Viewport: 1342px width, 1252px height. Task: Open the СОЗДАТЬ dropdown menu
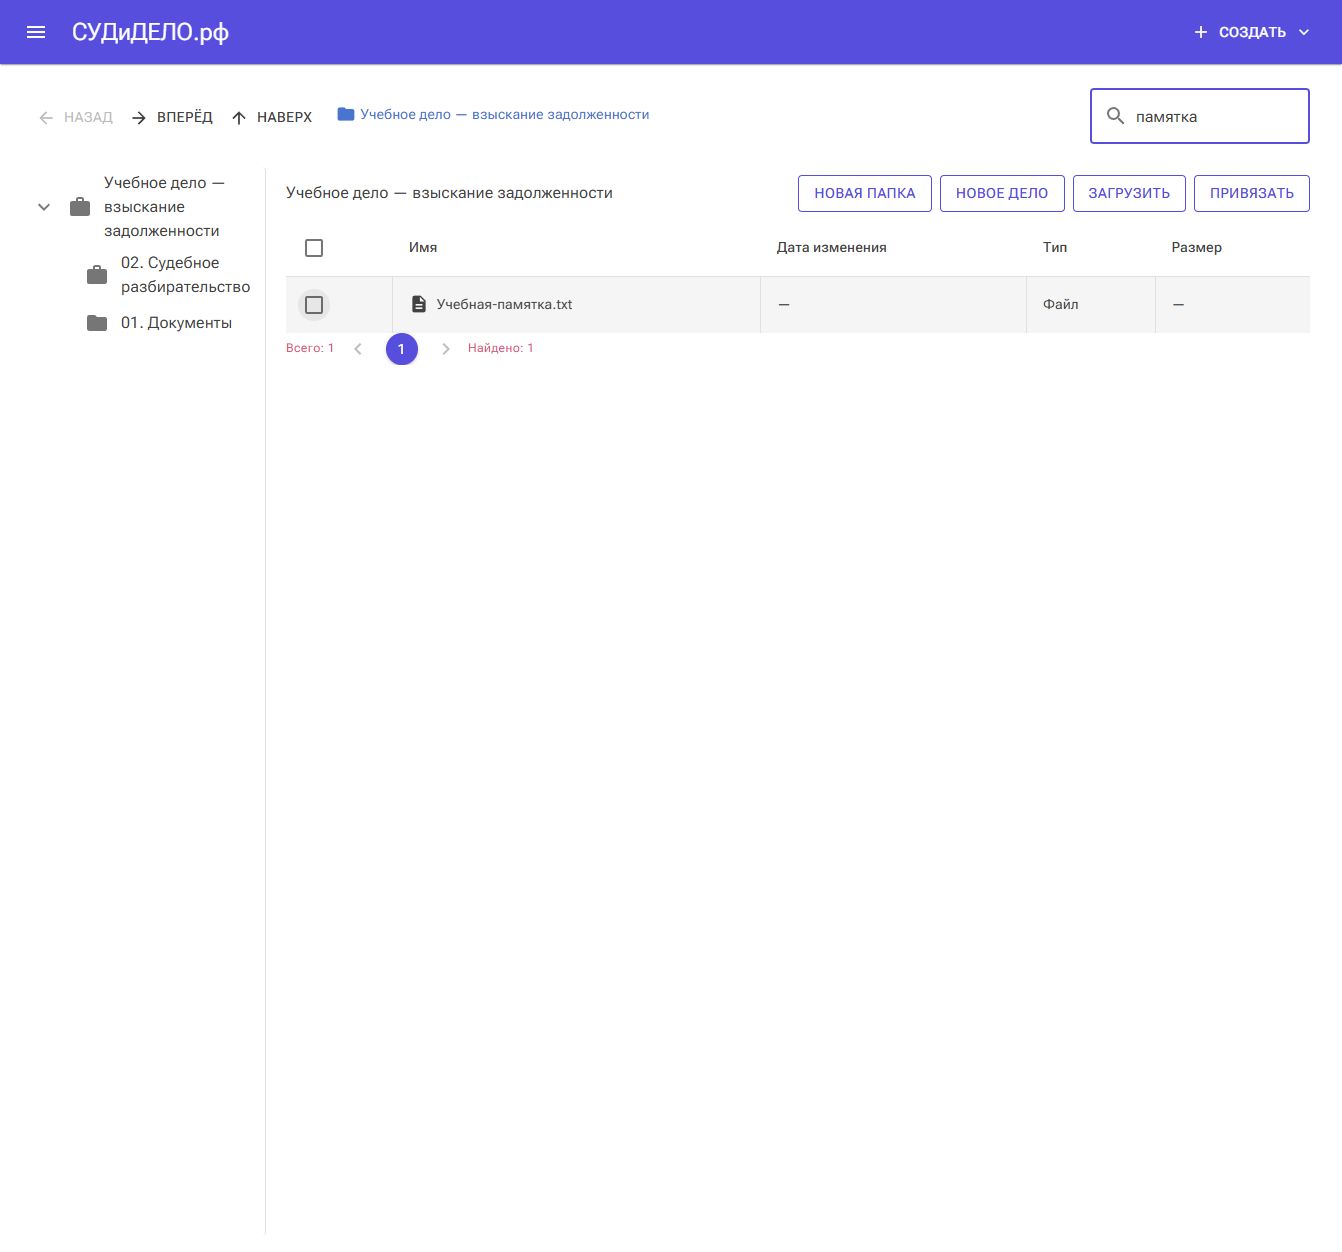[x=1252, y=32]
